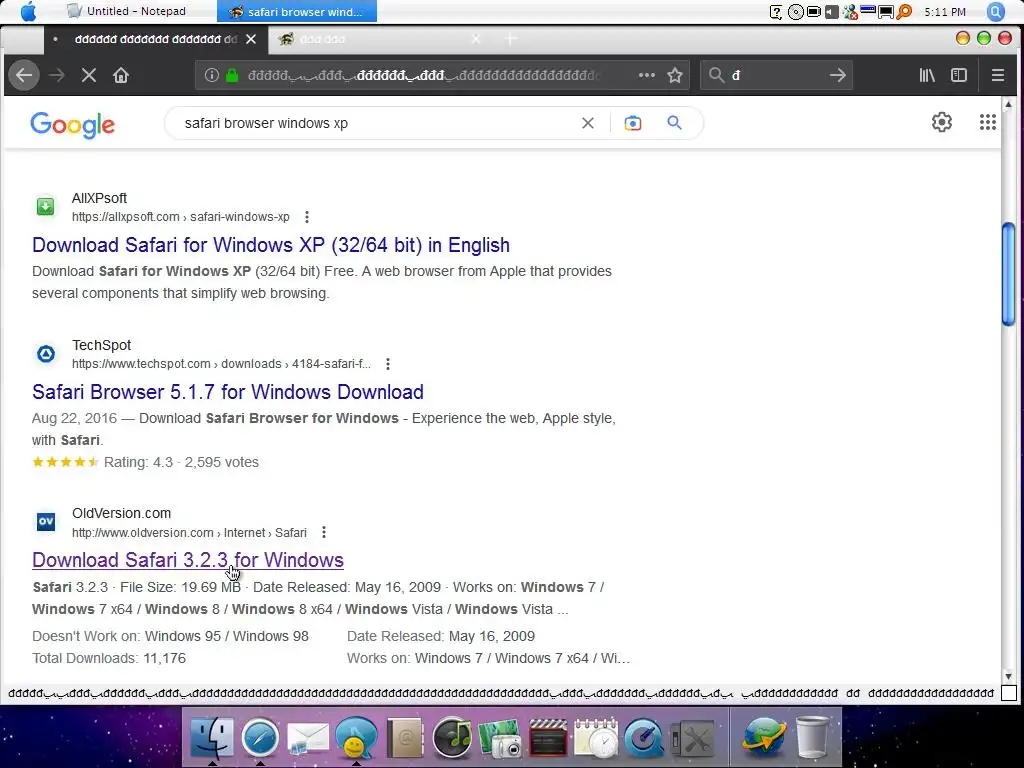1024x768 pixels.
Task: Open Google quick settings gear
Action: (942, 122)
